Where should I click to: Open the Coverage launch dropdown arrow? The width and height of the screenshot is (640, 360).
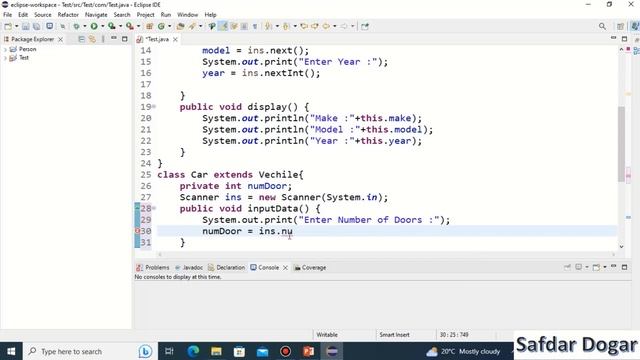coord(120,26)
